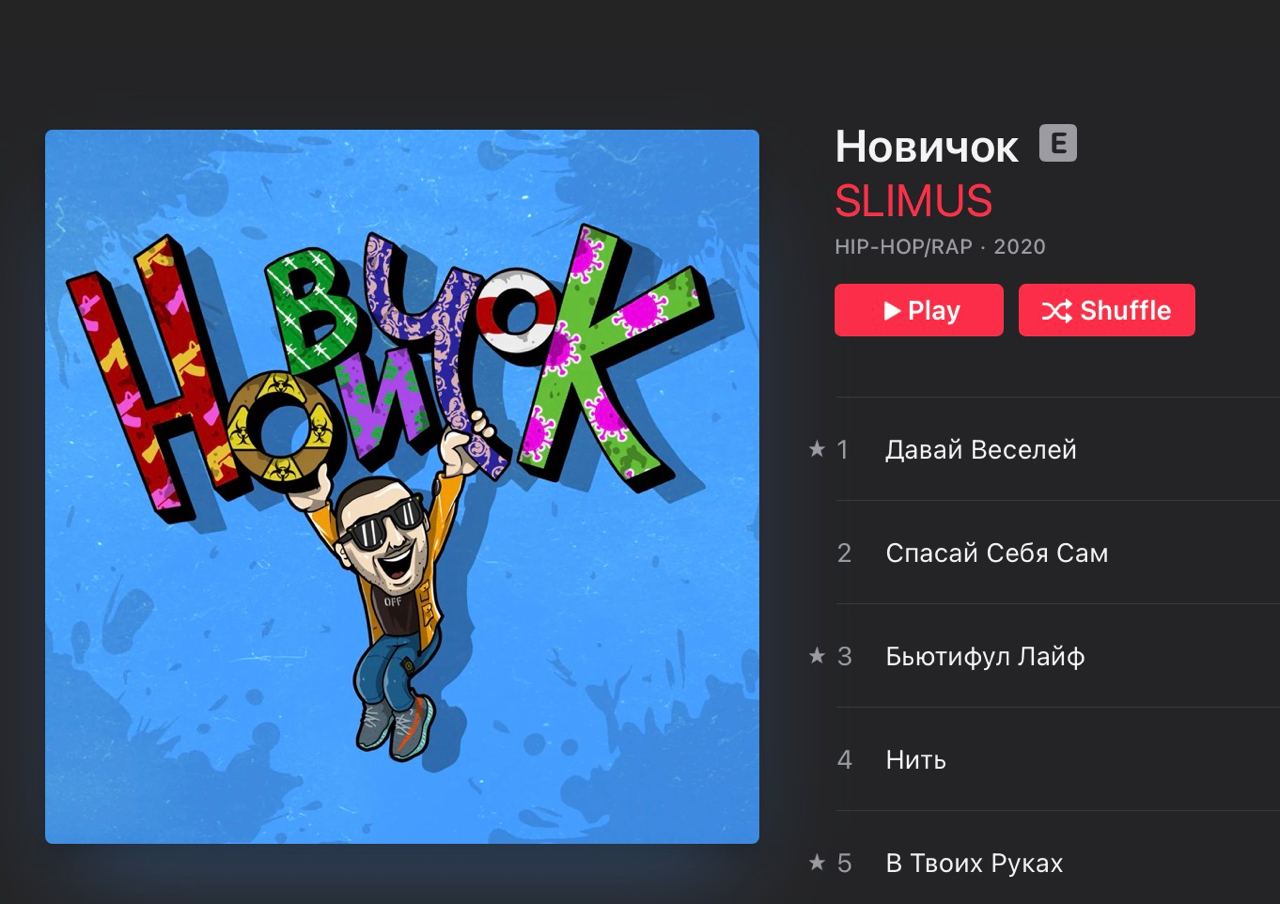1280x904 pixels.
Task: Open the SLIMUS artist page
Action: 913,201
